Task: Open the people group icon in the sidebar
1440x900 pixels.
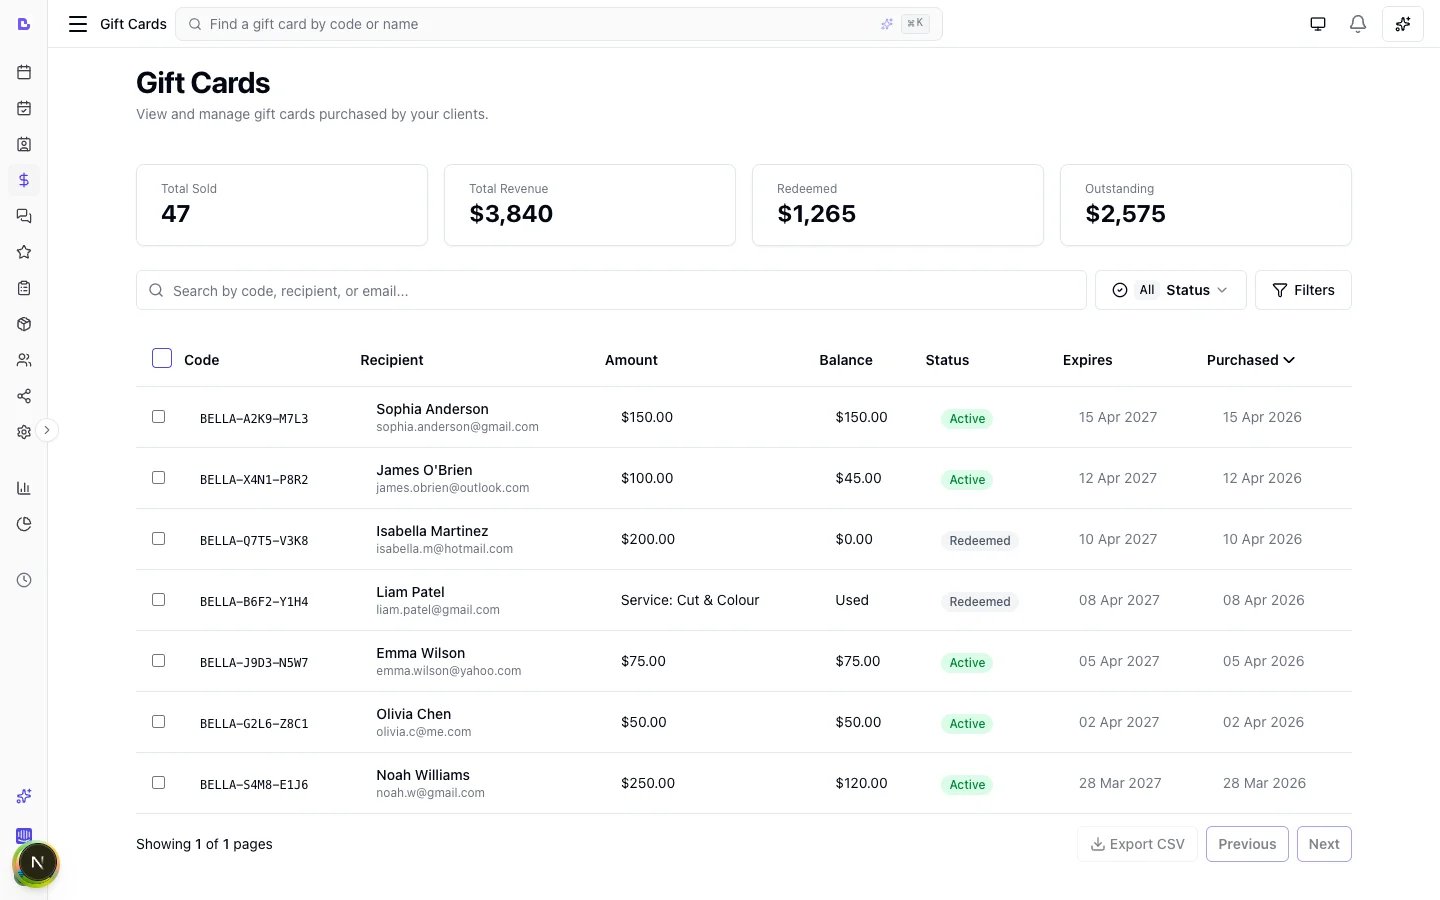Action: click(x=24, y=360)
